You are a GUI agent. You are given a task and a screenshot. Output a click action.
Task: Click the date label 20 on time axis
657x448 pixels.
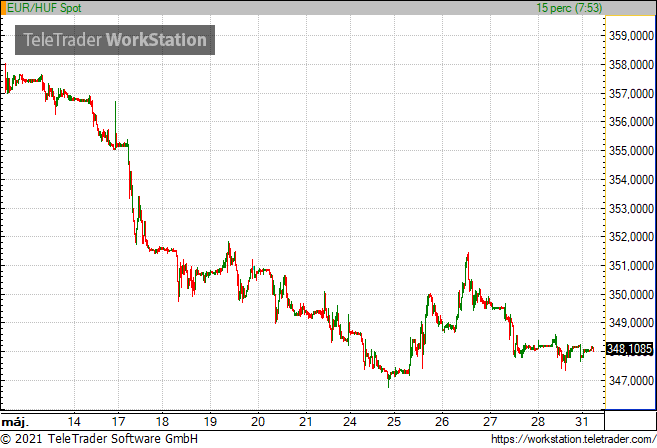(x=258, y=422)
